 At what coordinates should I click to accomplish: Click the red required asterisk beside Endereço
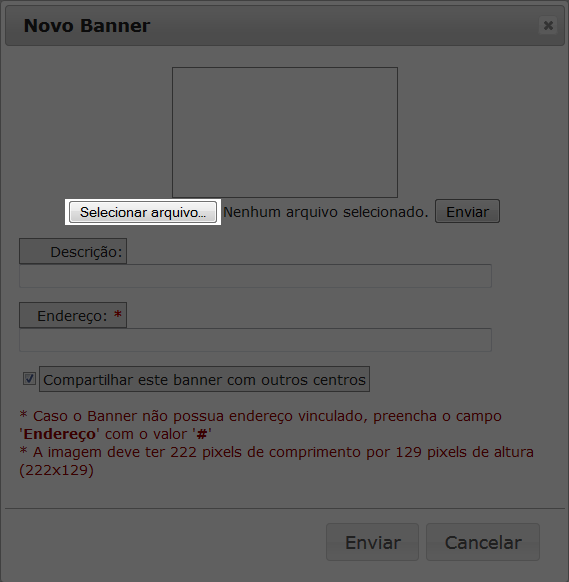coord(118,315)
